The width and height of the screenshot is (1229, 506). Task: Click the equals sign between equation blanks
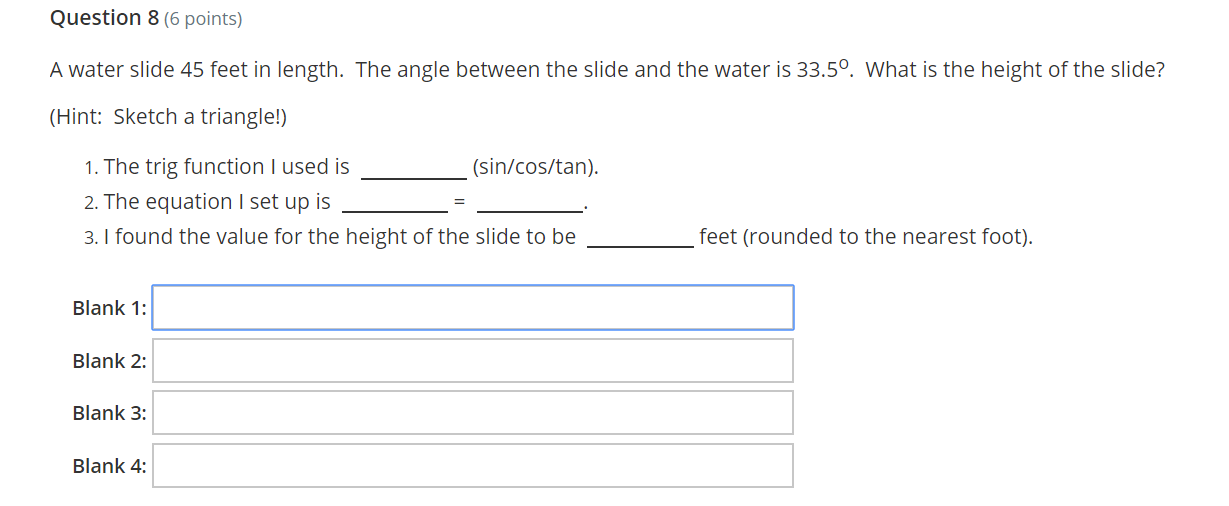[x=460, y=203]
